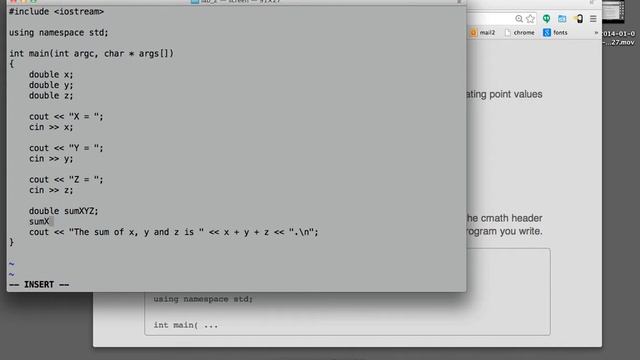Click the 'double y;' declaration line
Screen dimensions: 640x360
(x=51, y=85)
